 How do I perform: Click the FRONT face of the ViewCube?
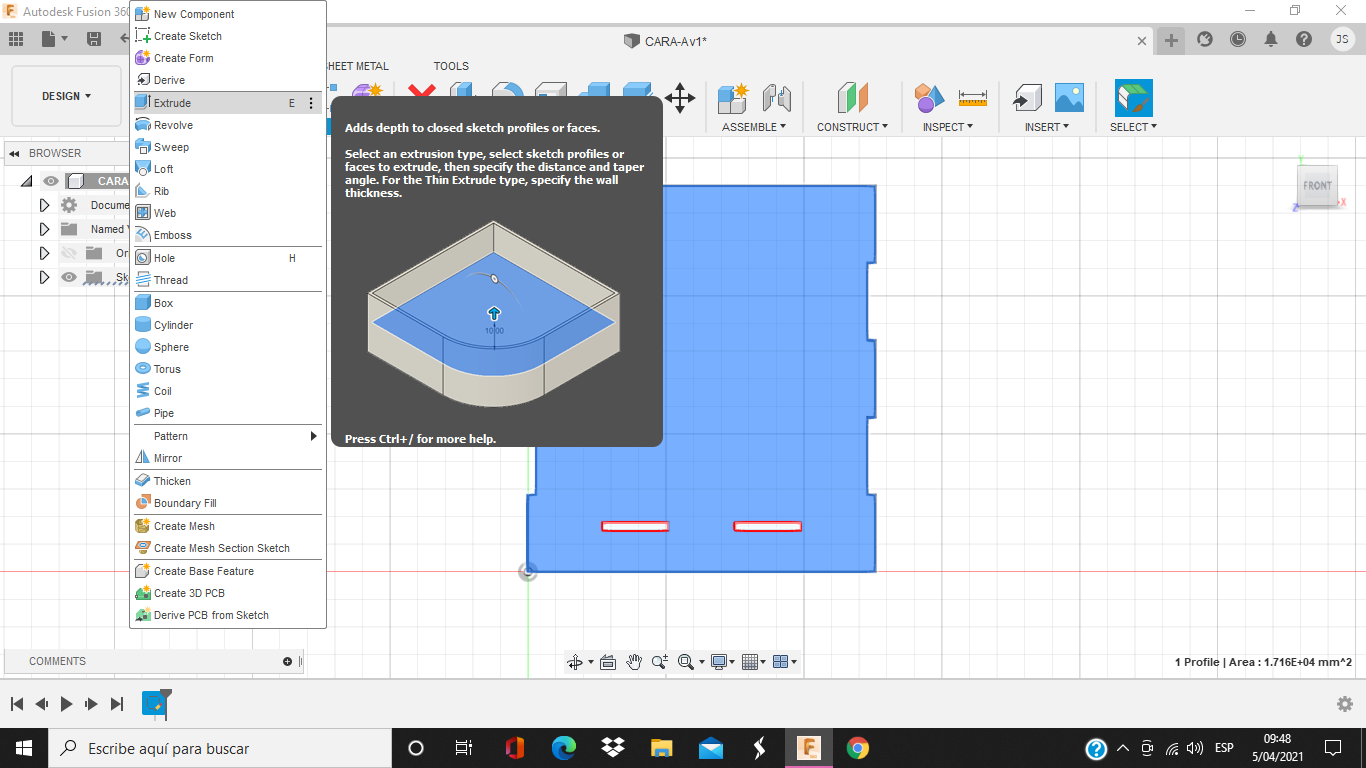1318,186
